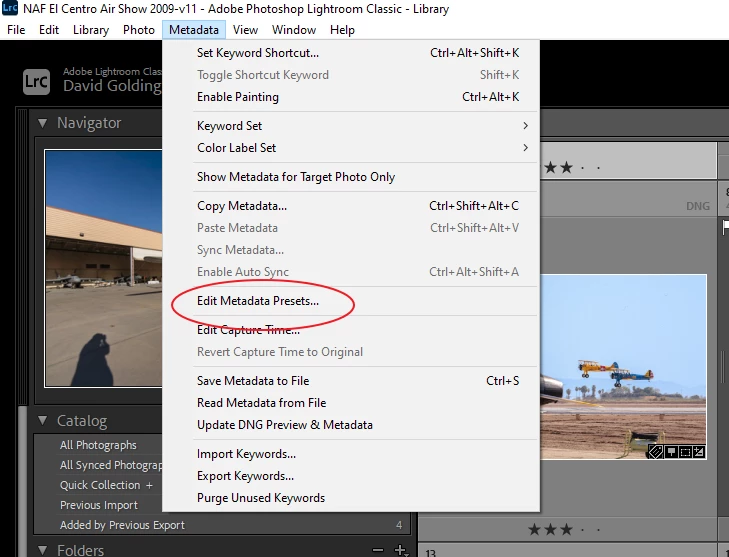The height and width of the screenshot is (557, 729).
Task: Set star rating in the bottom grid cell
Action: [x=564, y=529]
